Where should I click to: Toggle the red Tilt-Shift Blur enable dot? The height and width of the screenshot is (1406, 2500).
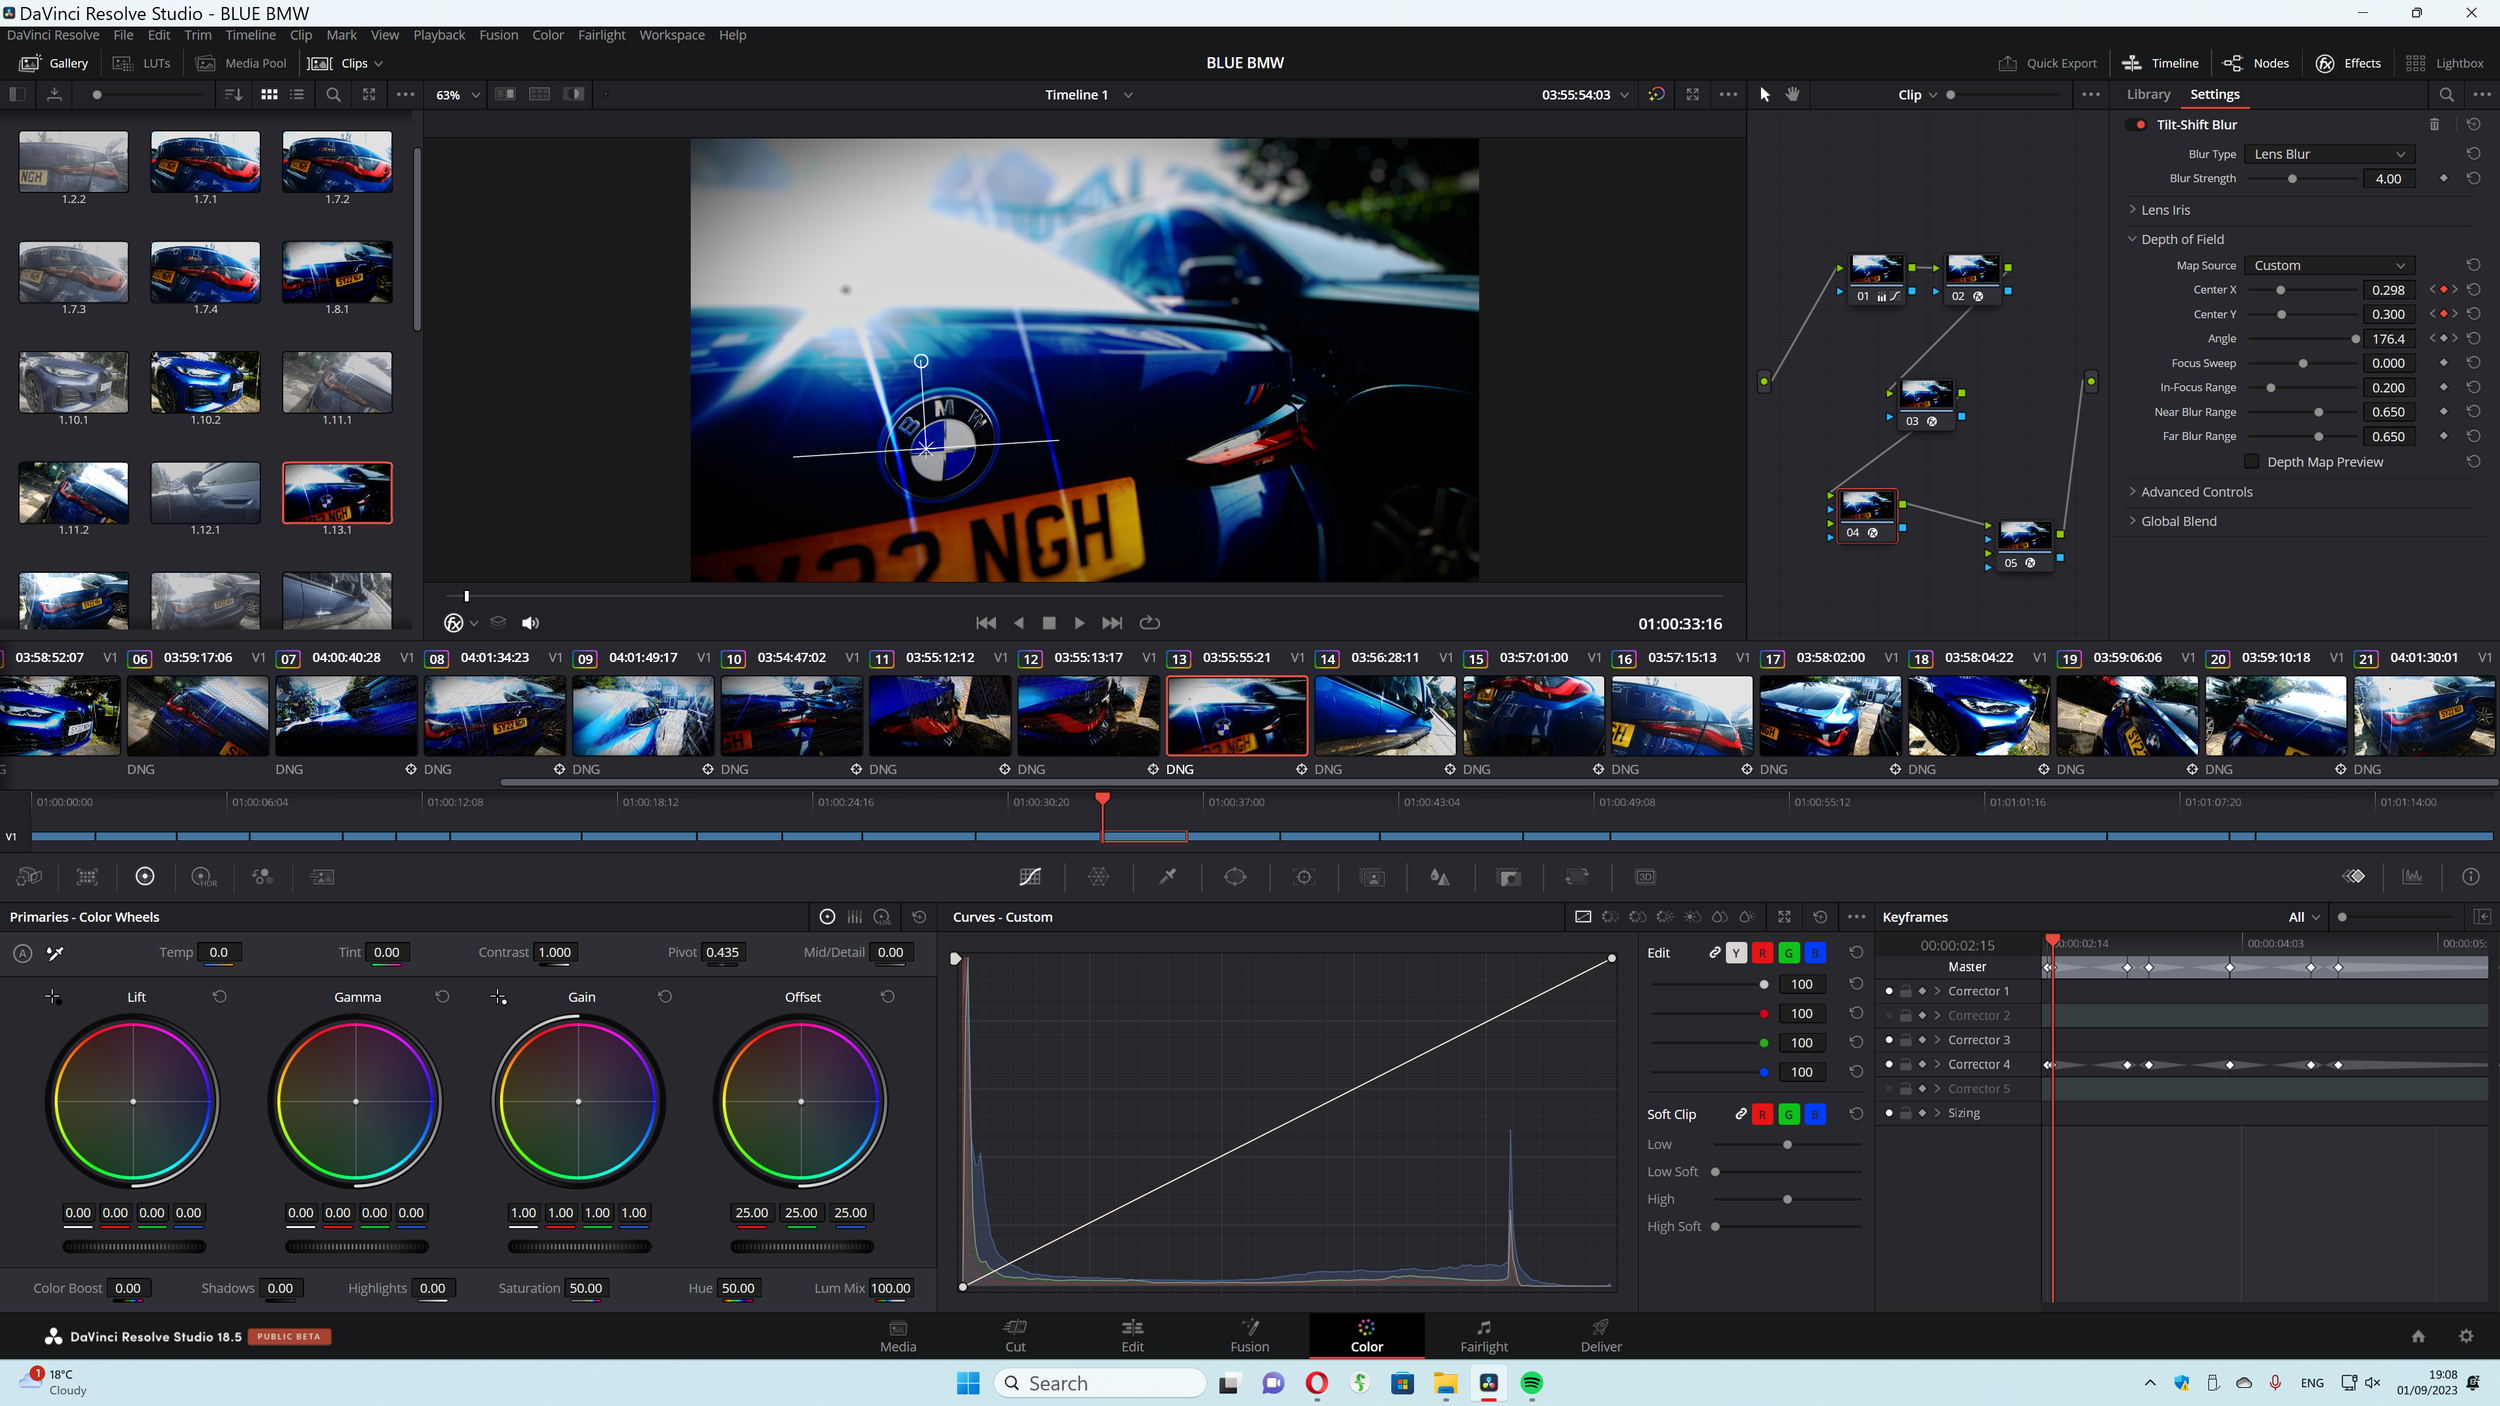[x=2140, y=125]
